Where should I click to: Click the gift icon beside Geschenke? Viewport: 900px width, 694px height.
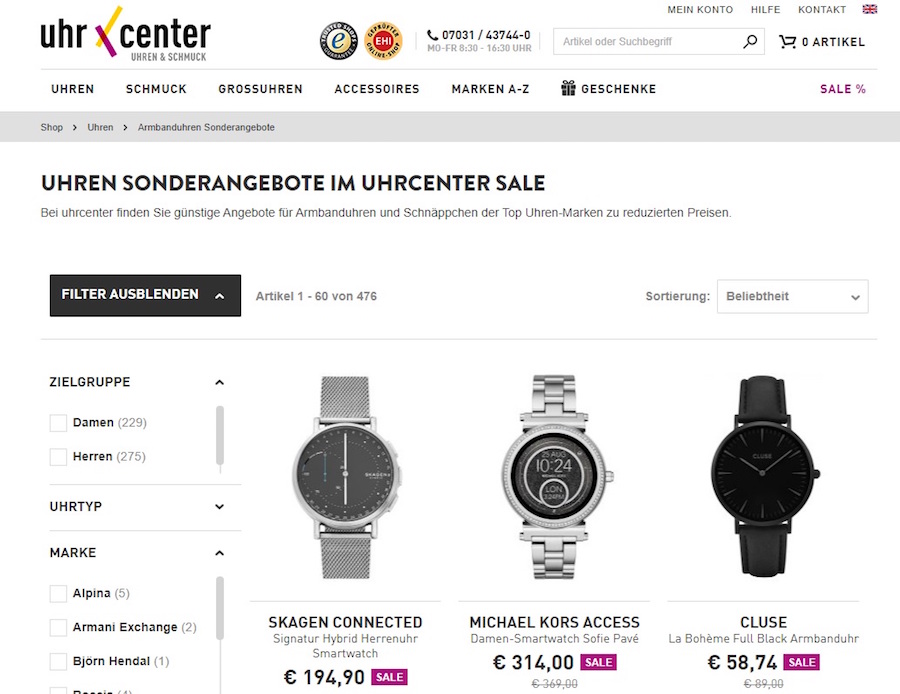click(569, 88)
